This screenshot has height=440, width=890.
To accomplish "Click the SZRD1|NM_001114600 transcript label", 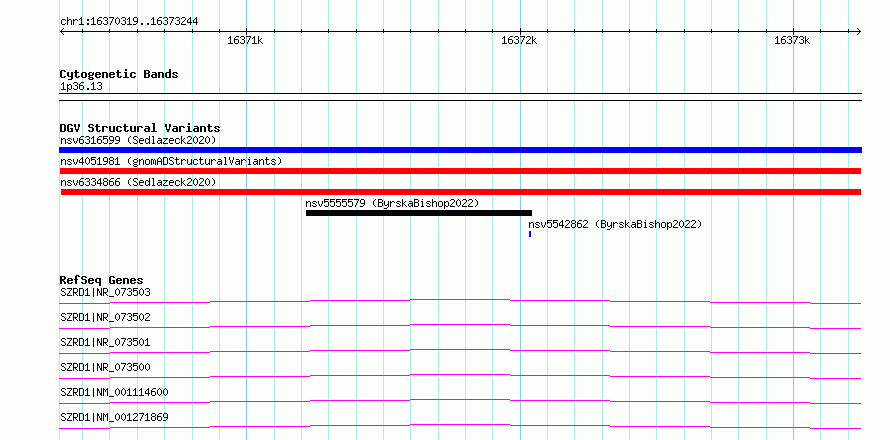I will click(114, 392).
